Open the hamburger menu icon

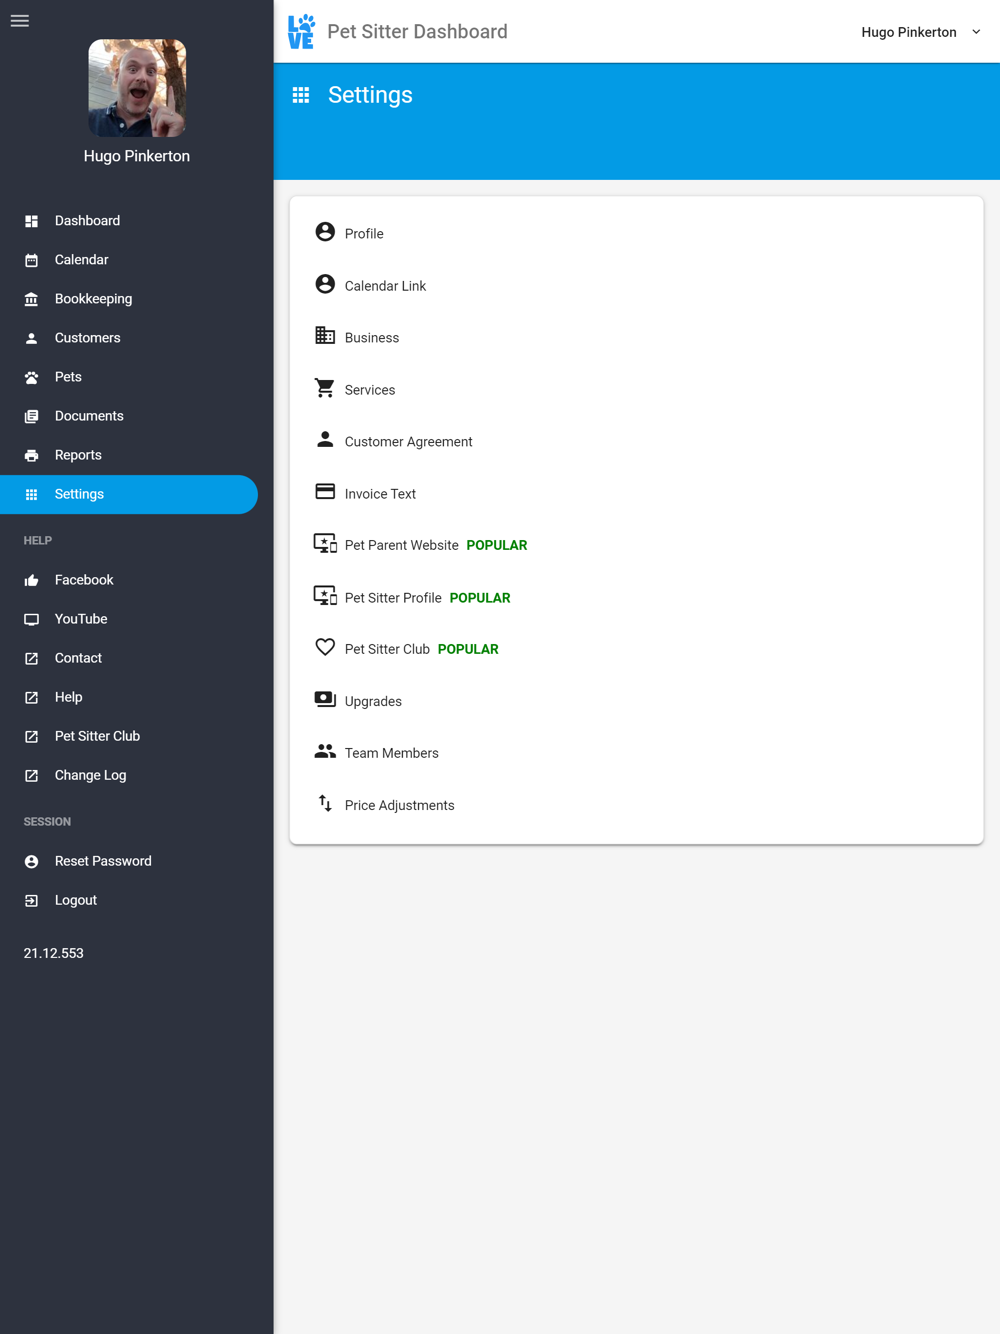point(20,21)
